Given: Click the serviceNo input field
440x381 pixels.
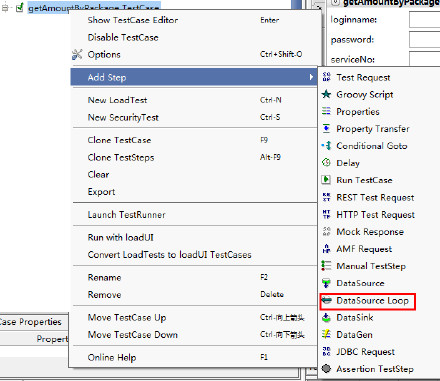Looking at the screenshot, I should click(x=424, y=59).
